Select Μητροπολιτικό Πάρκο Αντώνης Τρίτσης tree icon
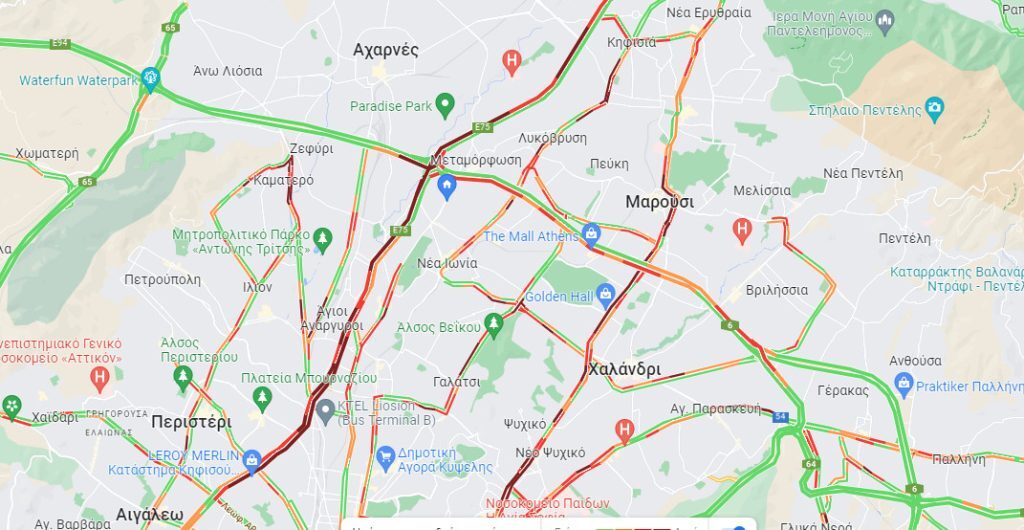Viewport: 1024px width, 530px height. point(322,240)
